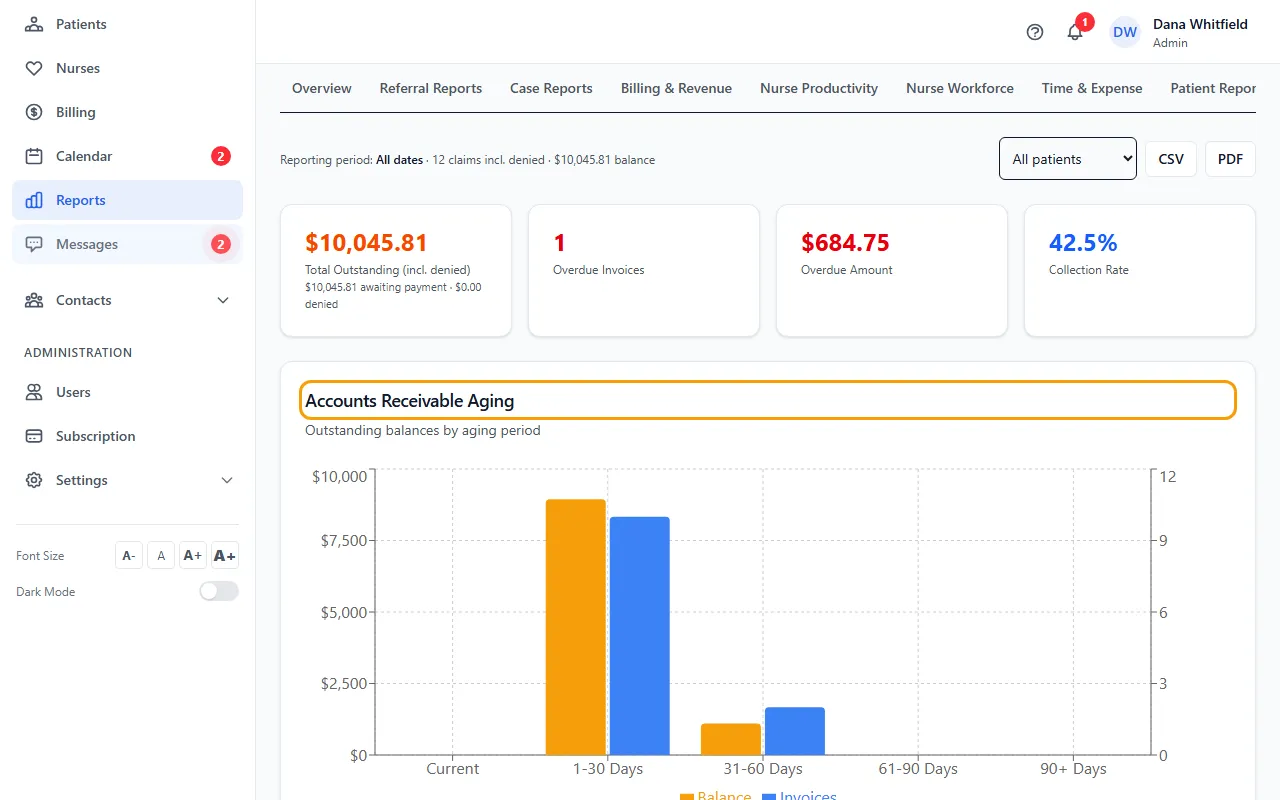The image size is (1280, 800).
Task: Click the Patients sidebar icon
Action: [x=34, y=24]
